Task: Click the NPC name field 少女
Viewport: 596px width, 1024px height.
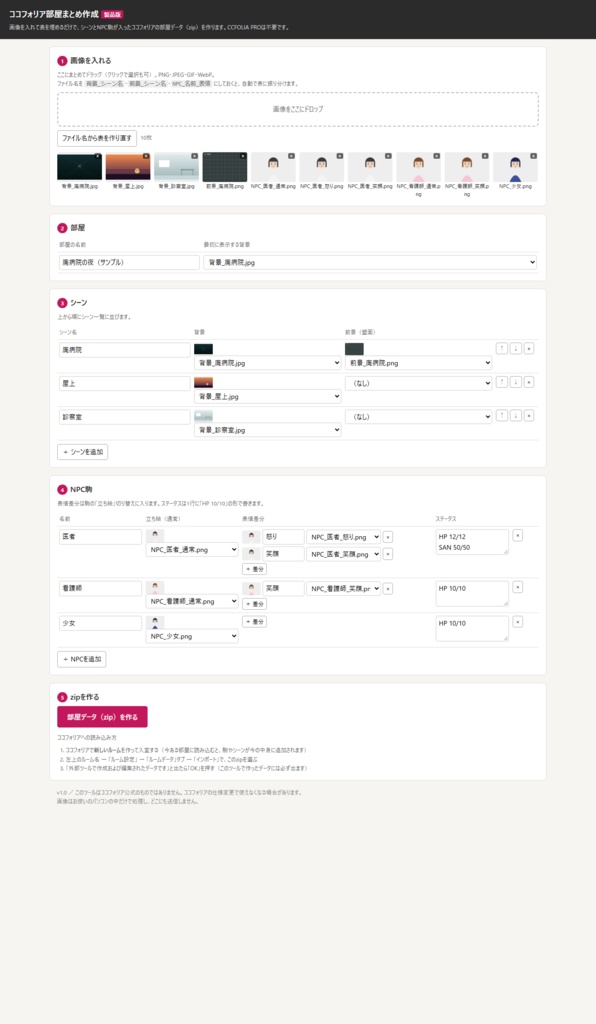Action: point(101,623)
